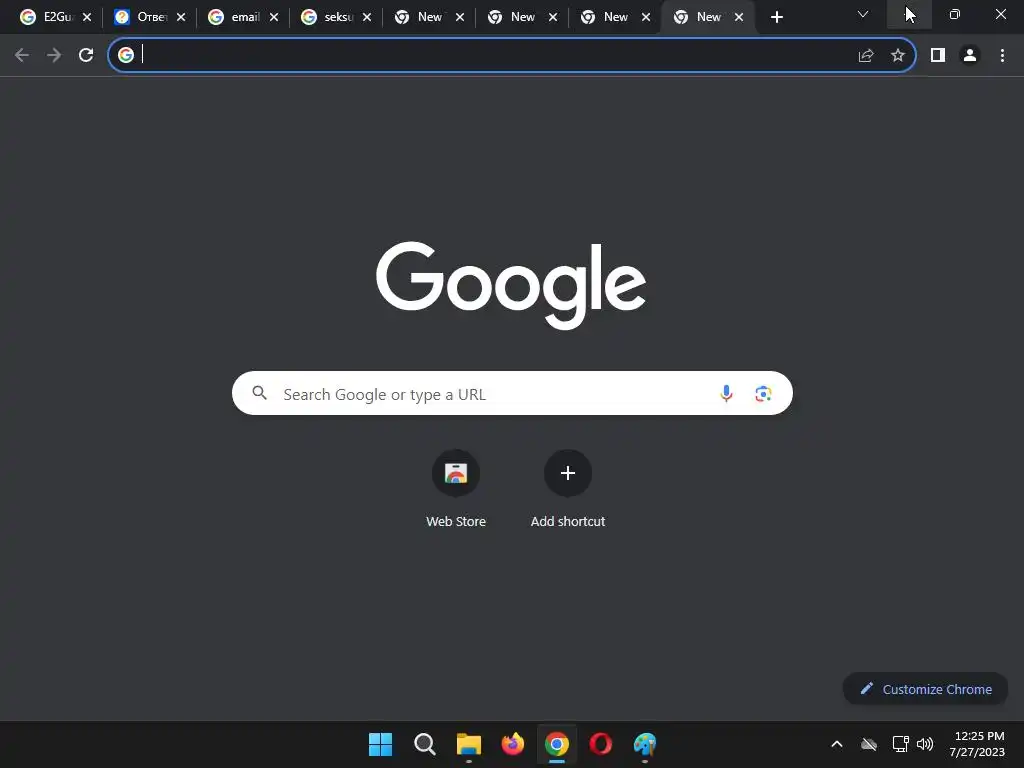Click the Chrome taskbar icon
The height and width of the screenshot is (768, 1024).
[x=556, y=744]
